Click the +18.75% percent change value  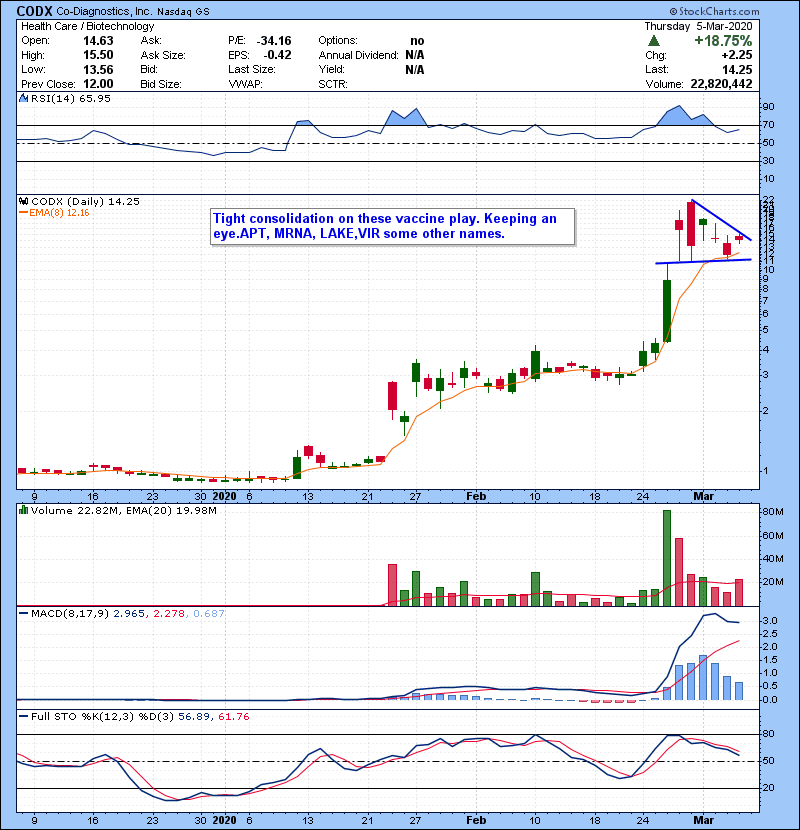coord(723,41)
